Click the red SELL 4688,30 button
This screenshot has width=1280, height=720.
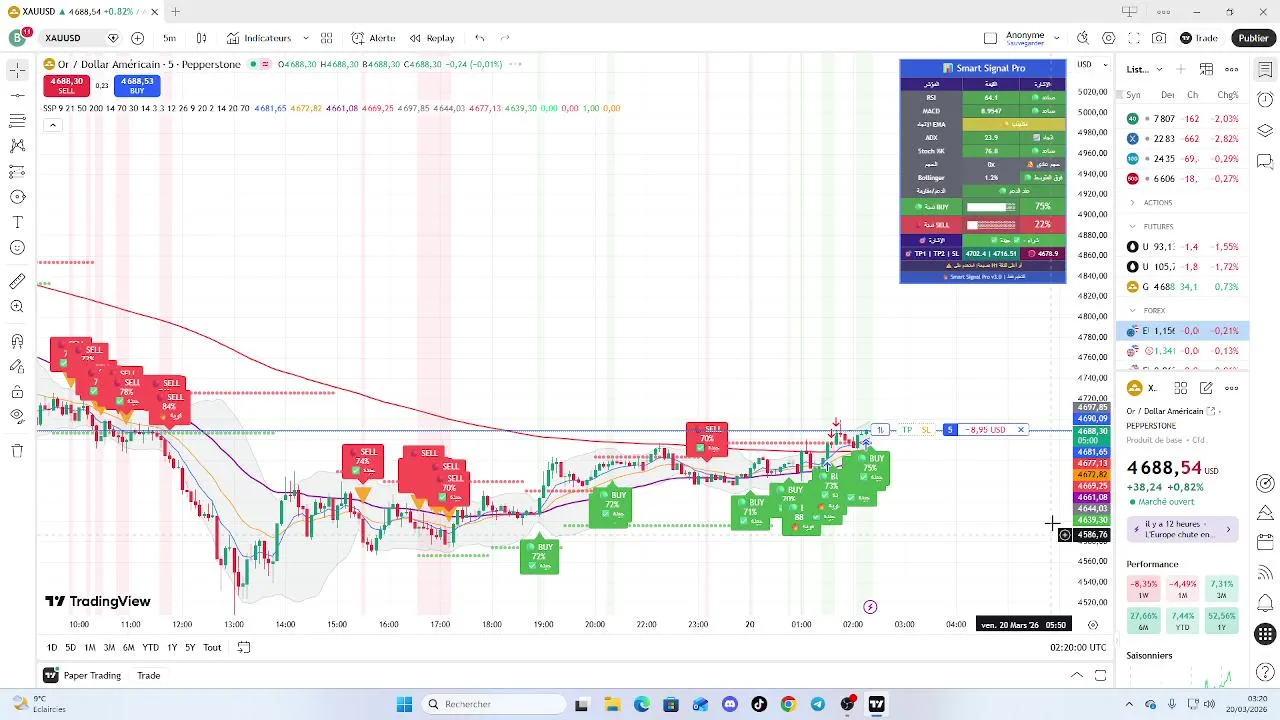[x=67, y=85]
